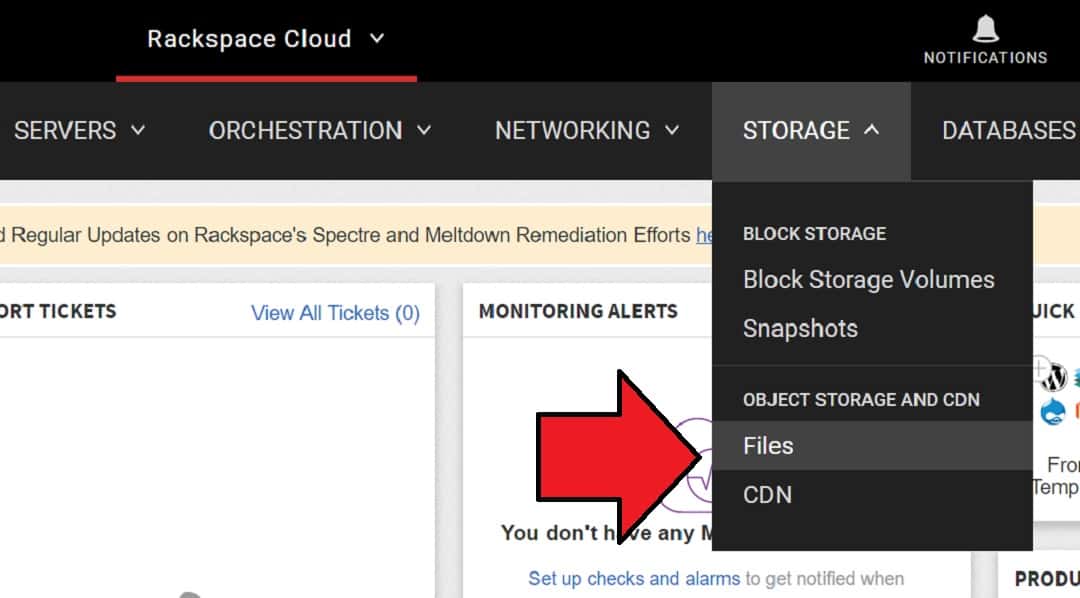1080x598 pixels.
Task: Collapse the Storage dropdown menu
Action: pos(811,130)
